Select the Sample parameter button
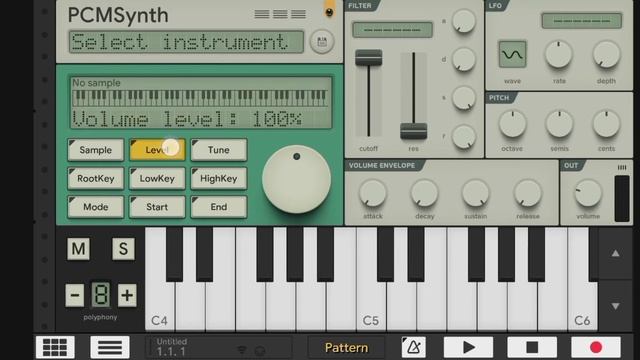The width and height of the screenshot is (640, 360). [96, 150]
